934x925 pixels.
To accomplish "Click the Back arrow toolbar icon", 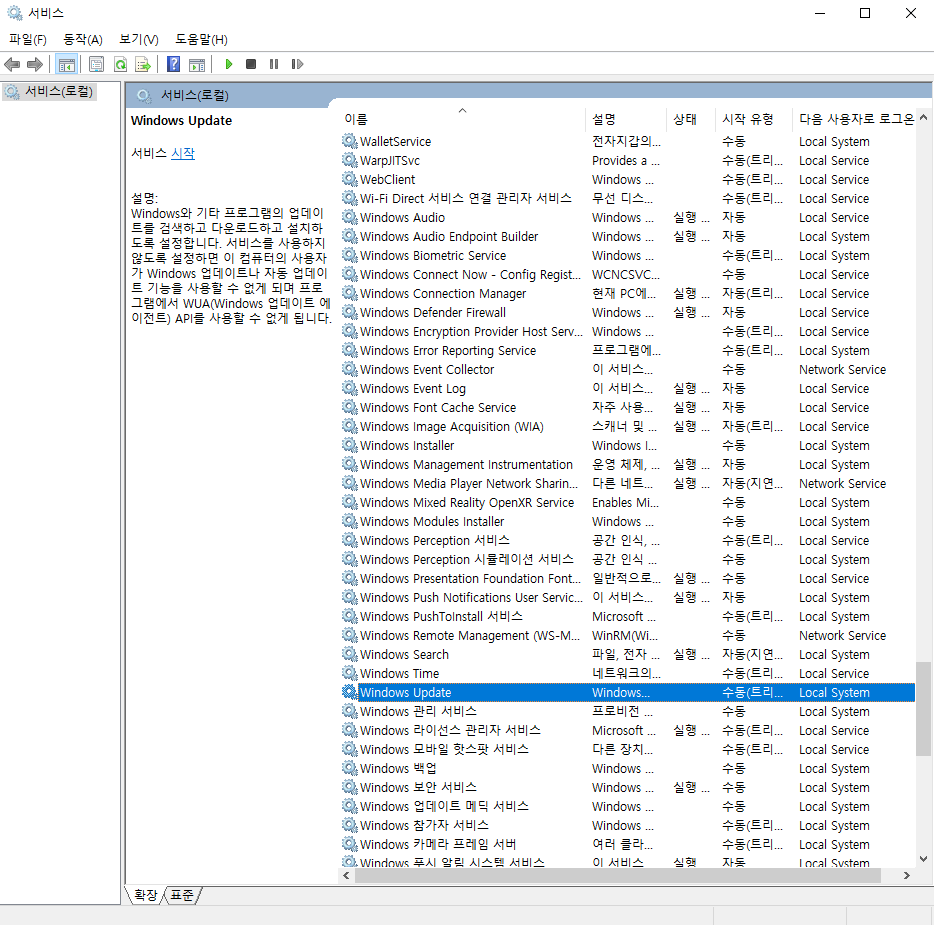I will pyautogui.click(x=12, y=64).
